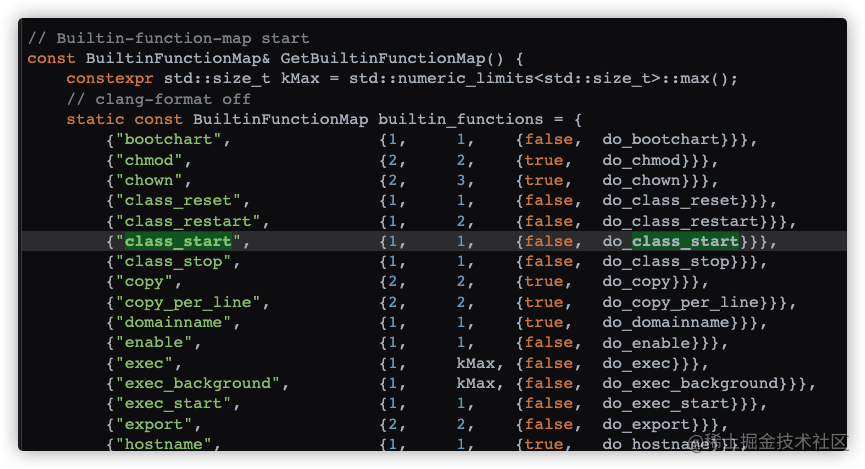Select the "bootchart" string literal

(x=168, y=139)
